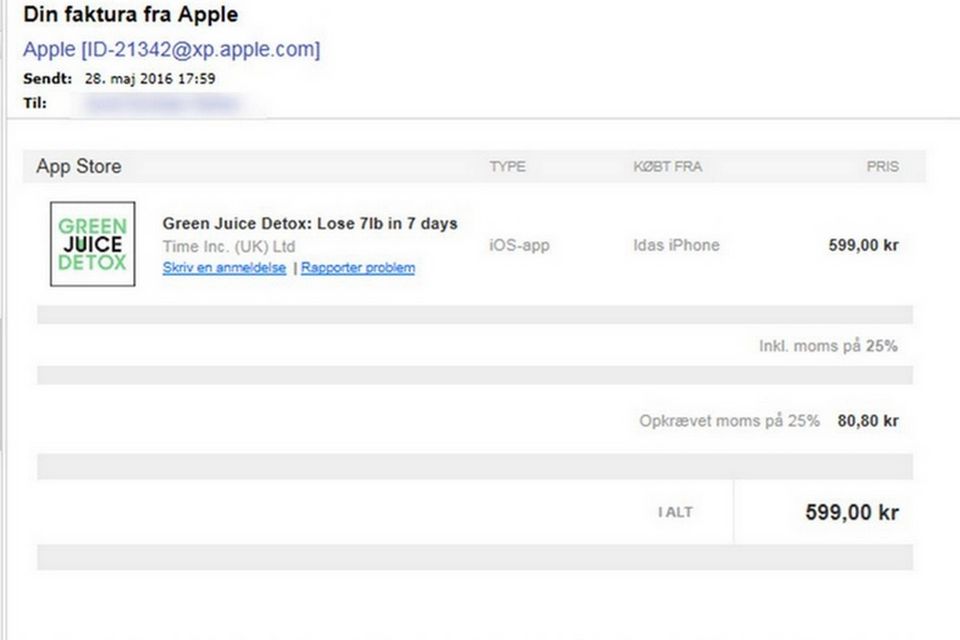Select the charged VAT amount 80,80 kr
Image resolution: width=960 pixels, height=640 pixels.
coord(868,421)
